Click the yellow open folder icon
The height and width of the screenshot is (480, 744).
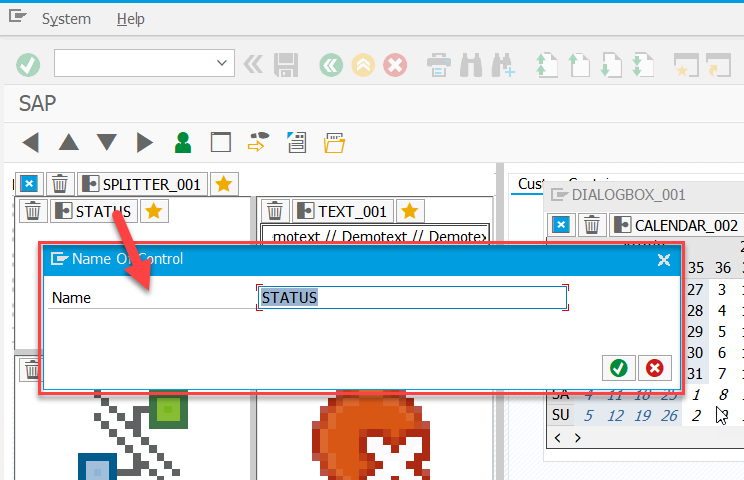tap(335, 142)
